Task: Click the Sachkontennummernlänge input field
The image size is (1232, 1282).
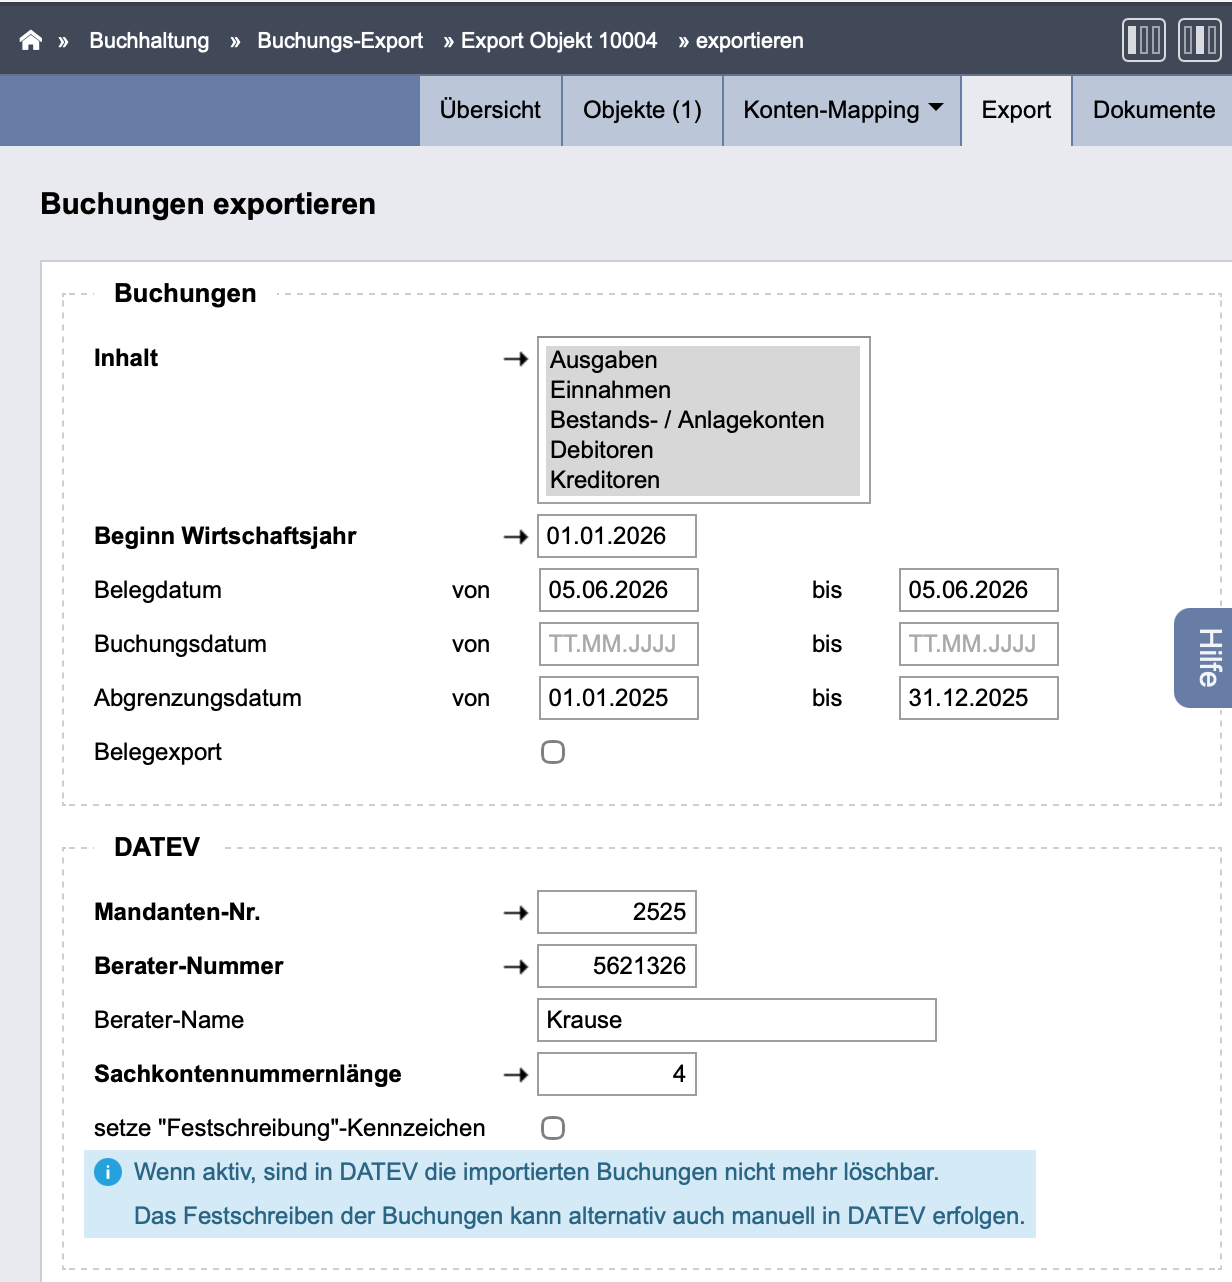Action: (617, 1074)
